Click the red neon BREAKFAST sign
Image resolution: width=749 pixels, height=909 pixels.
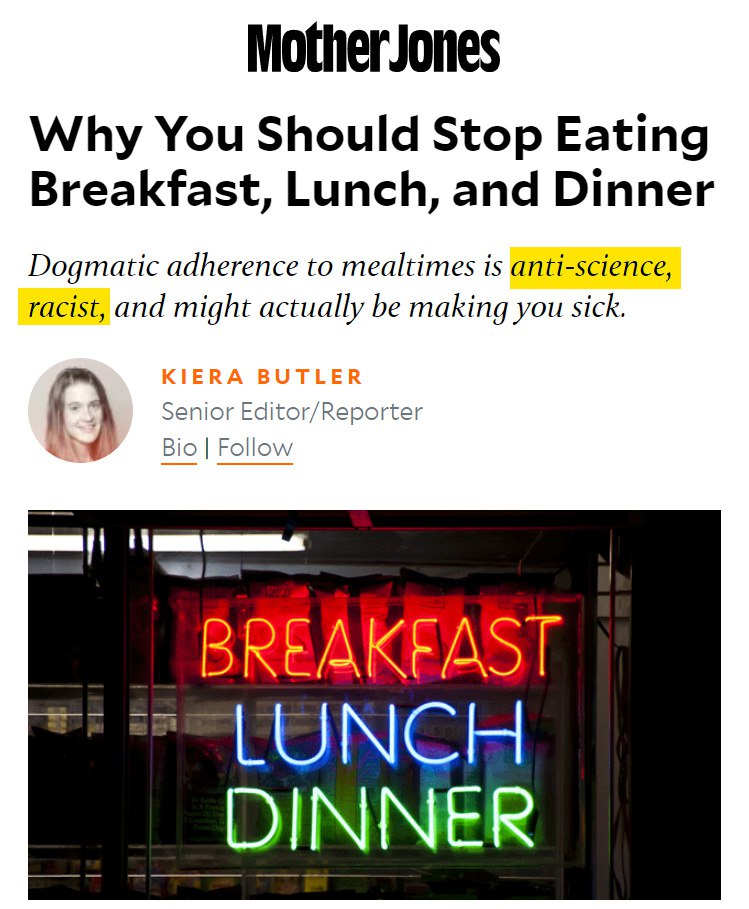[x=380, y=648]
